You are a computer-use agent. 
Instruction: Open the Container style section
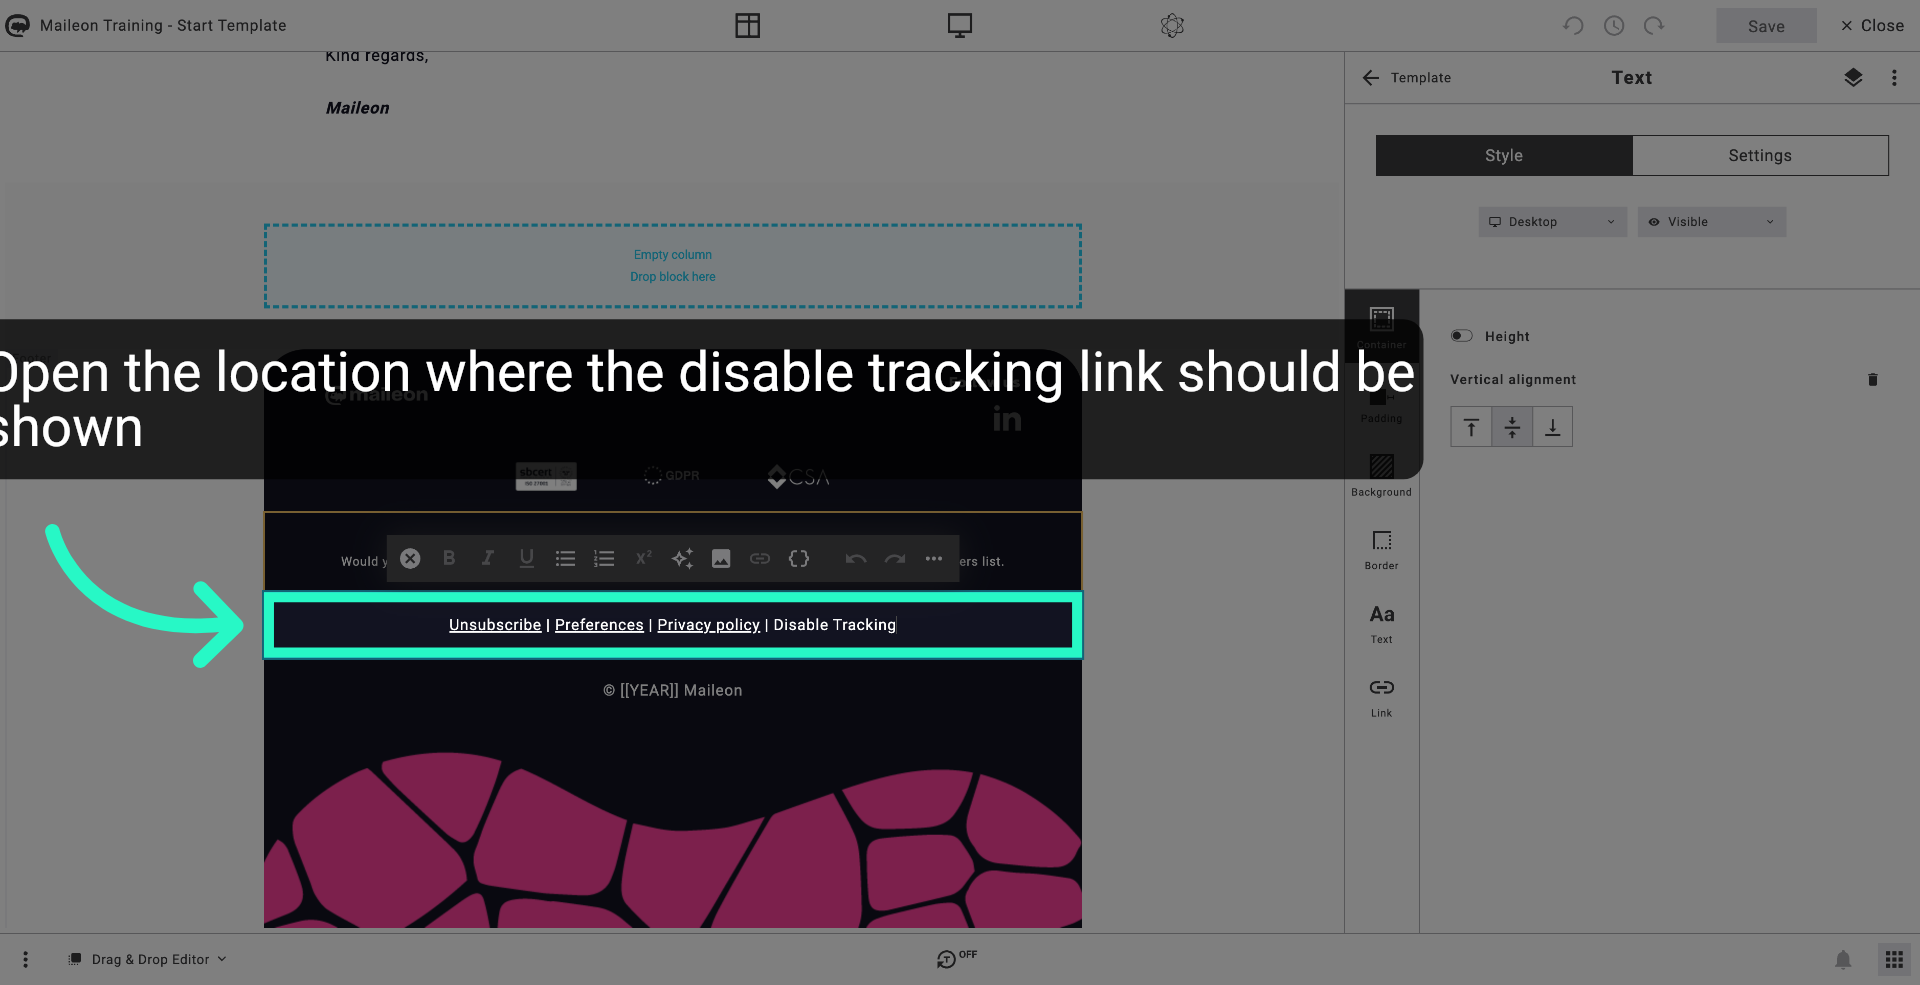[1382, 327]
